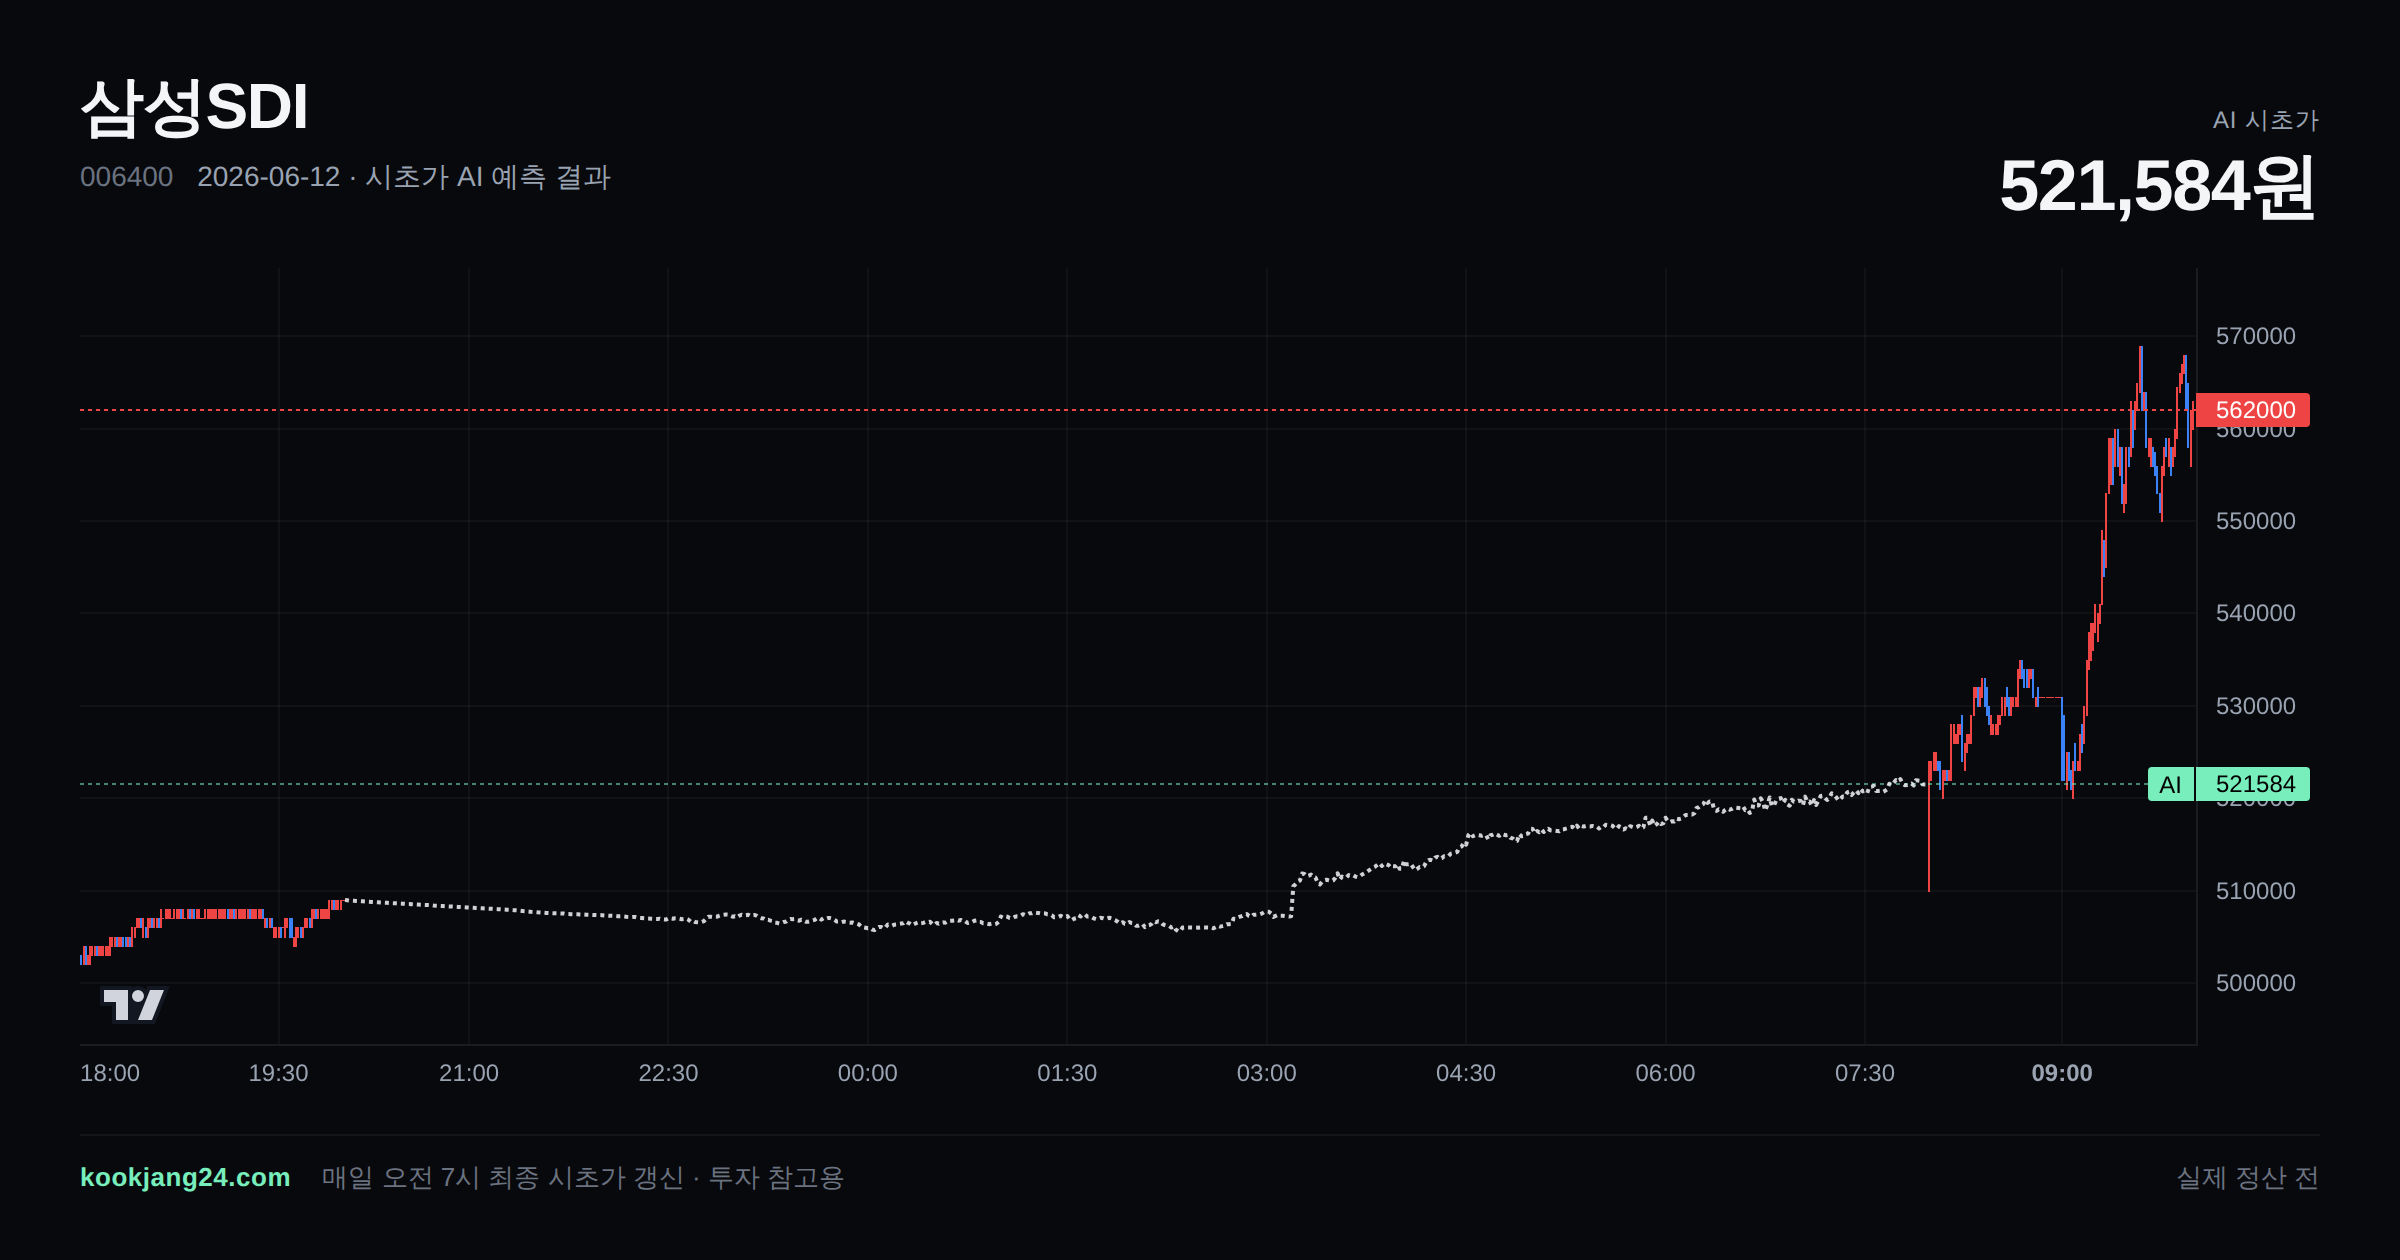The width and height of the screenshot is (2400, 1260).
Task: Click the TradingView logo on the chart
Action: [133, 1004]
